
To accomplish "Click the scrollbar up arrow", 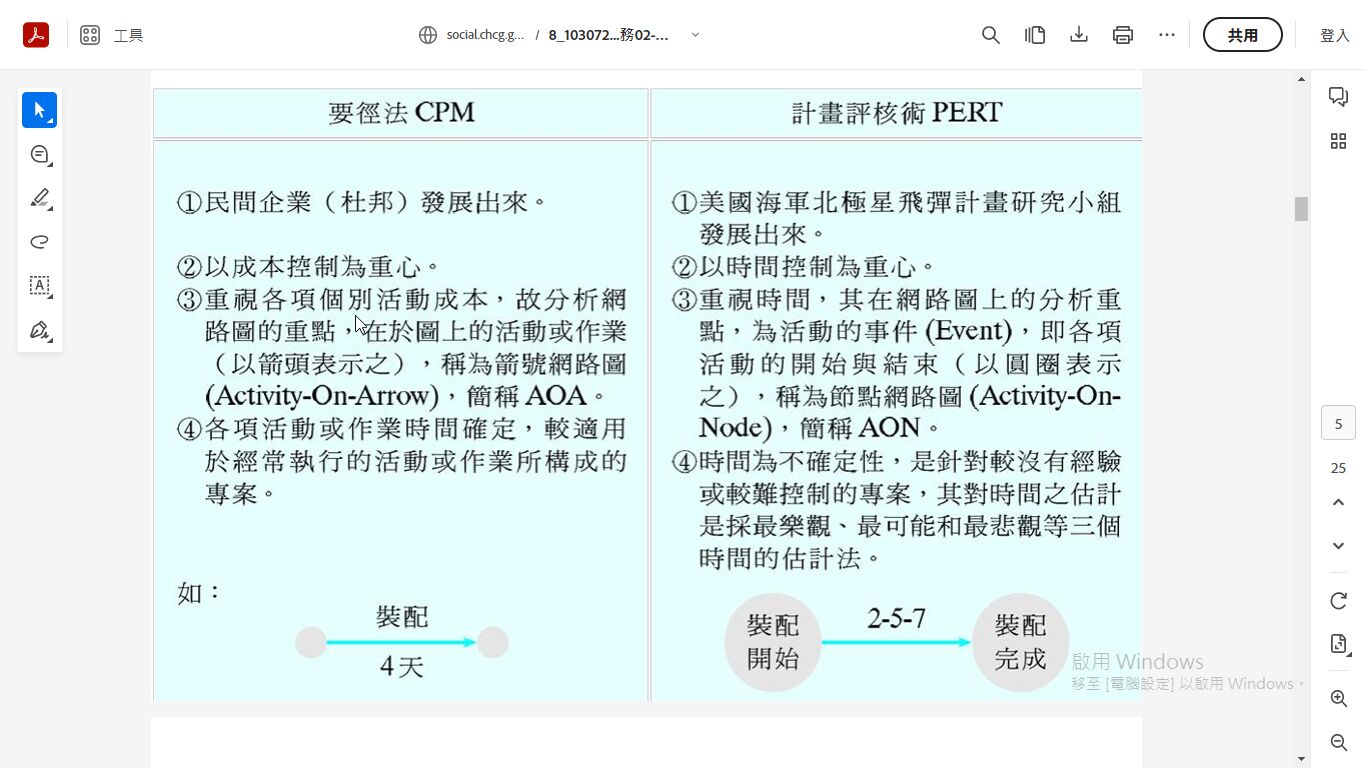I will [1301, 79].
